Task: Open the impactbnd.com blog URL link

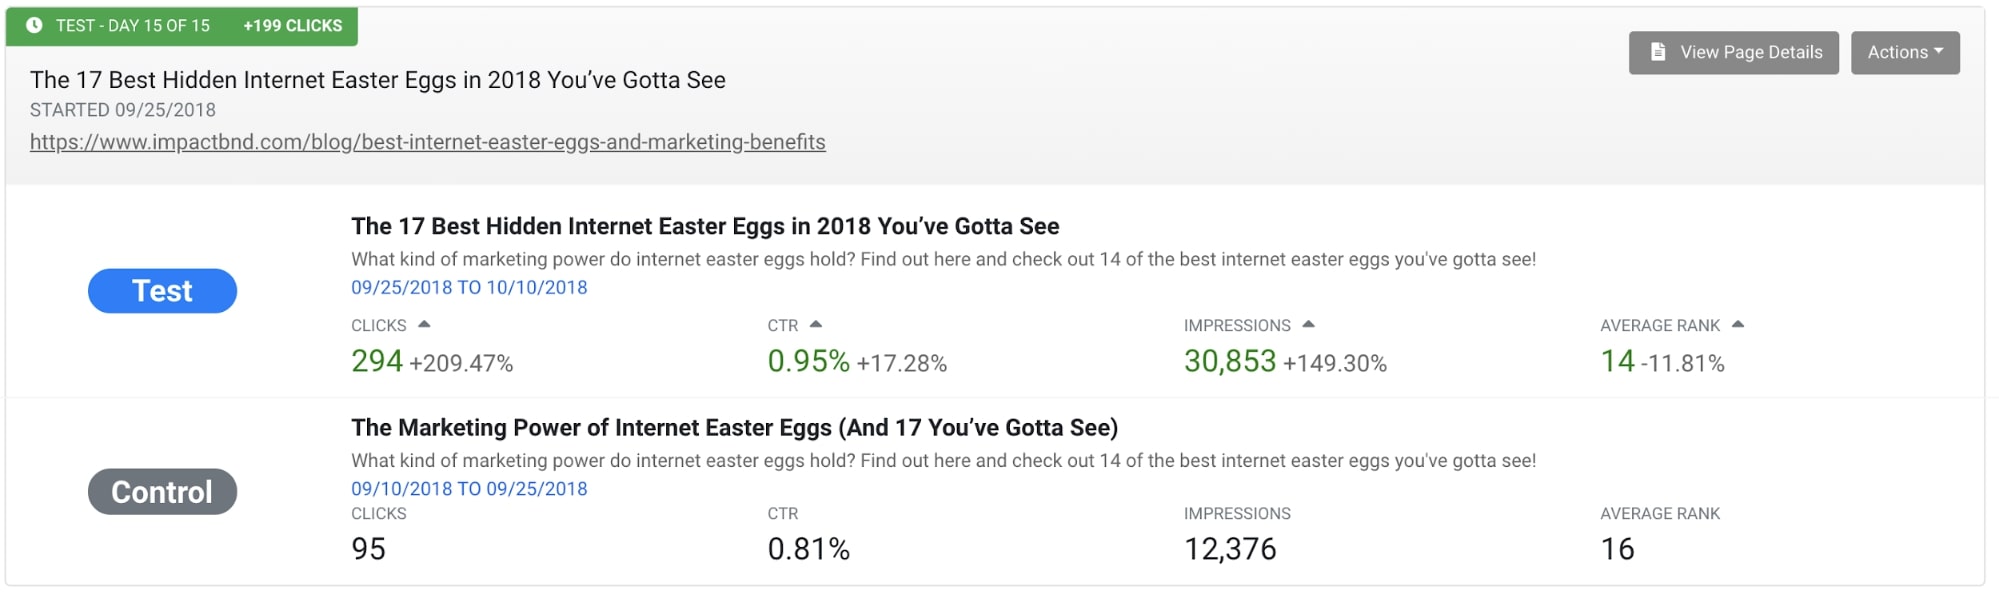Action: [428, 142]
